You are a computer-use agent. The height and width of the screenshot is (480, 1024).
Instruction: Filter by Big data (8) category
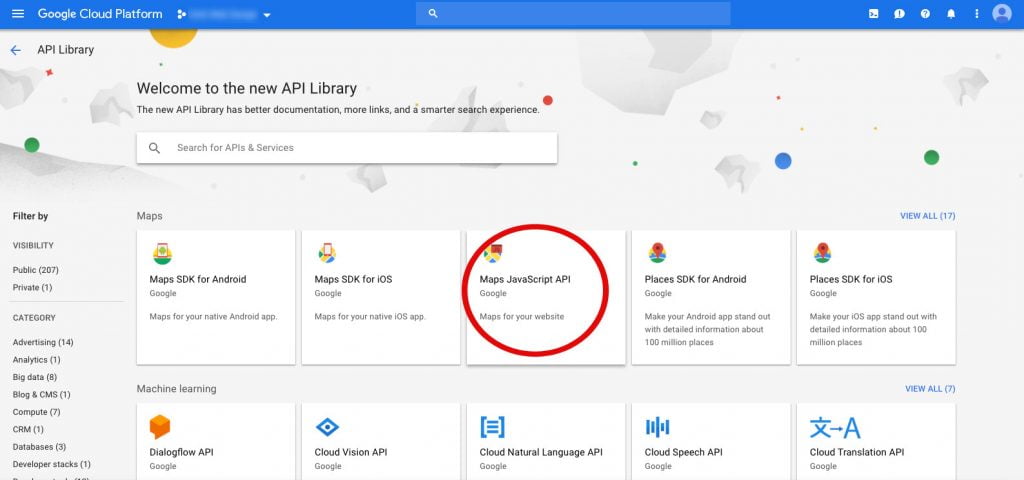35,377
